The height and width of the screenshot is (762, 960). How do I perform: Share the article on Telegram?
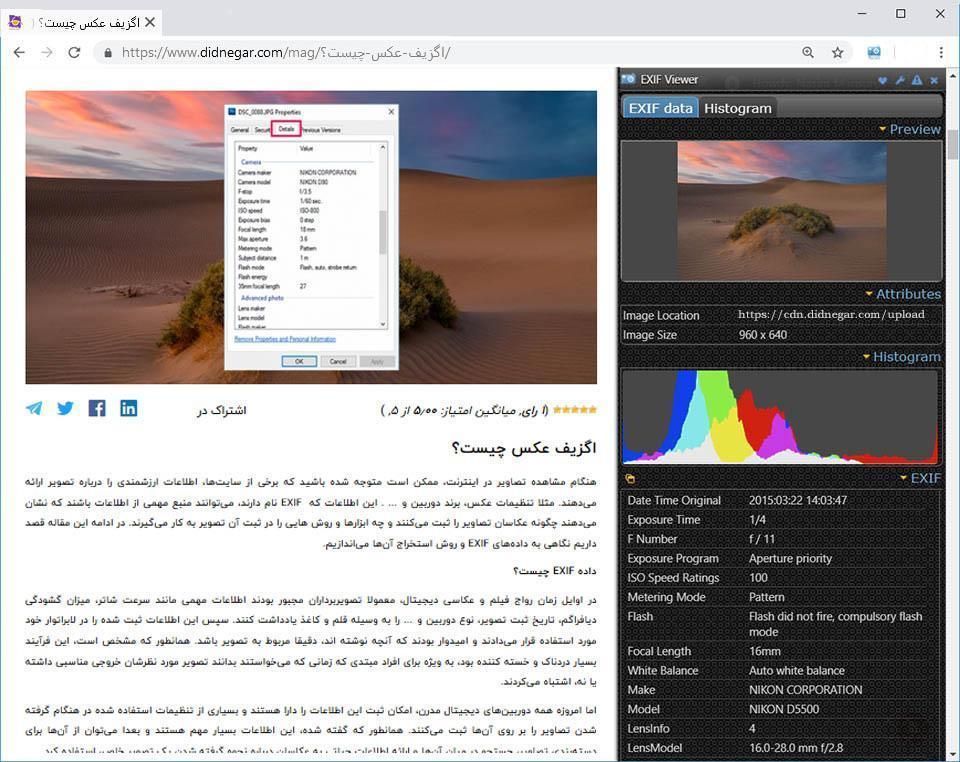point(32,407)
